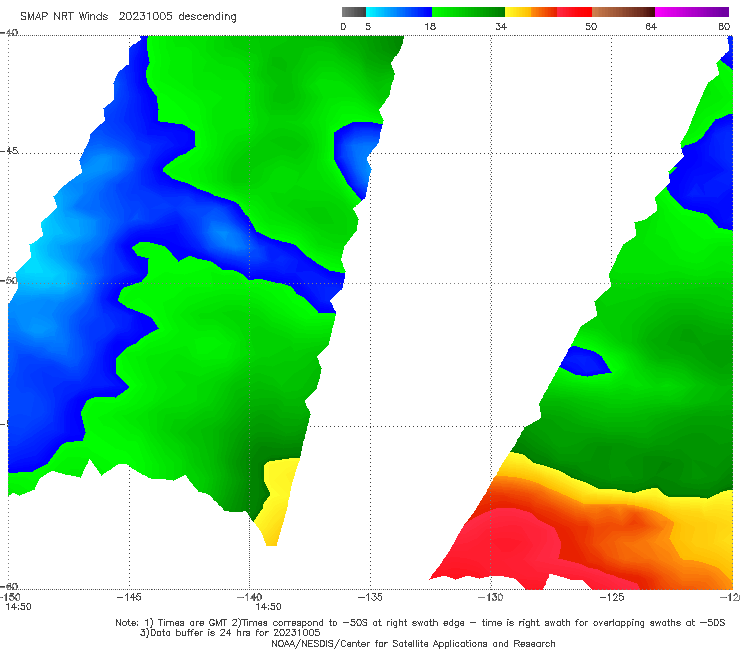Click the color bar label '18'
This screenshot has width=740, height=650.
[430, 26]
